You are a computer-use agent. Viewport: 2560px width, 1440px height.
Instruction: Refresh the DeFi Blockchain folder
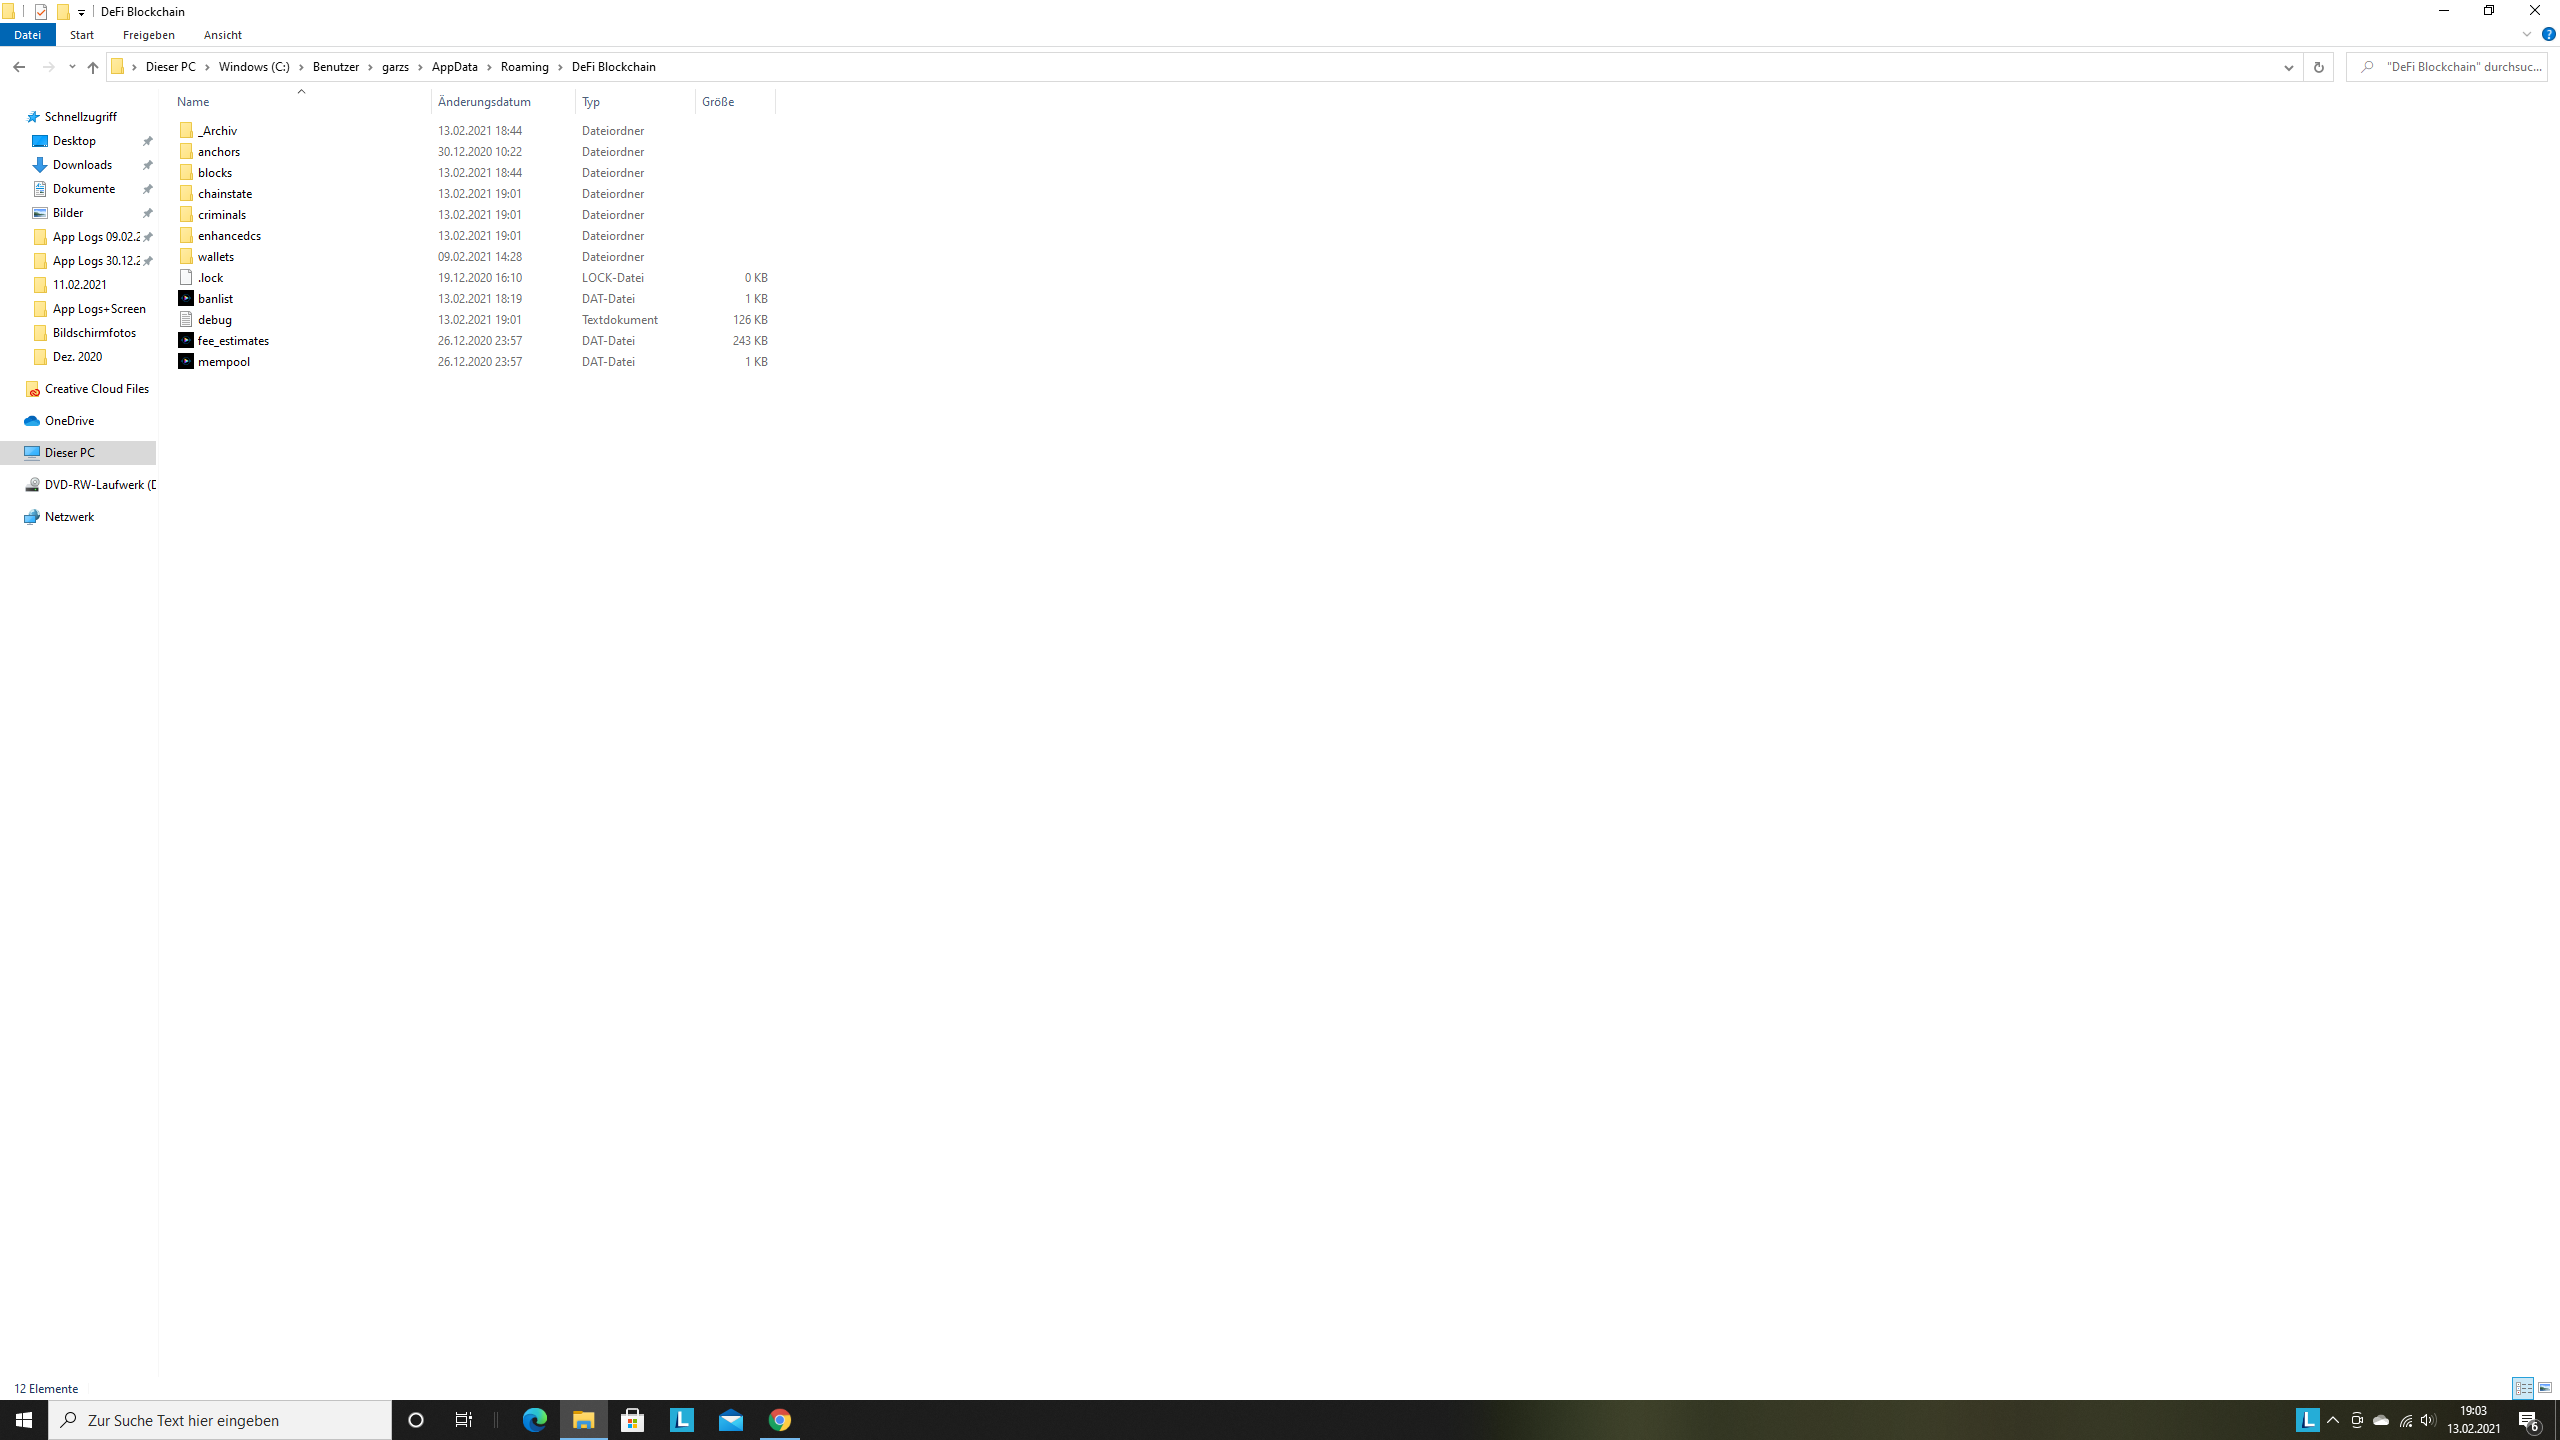click(2318, 67)
